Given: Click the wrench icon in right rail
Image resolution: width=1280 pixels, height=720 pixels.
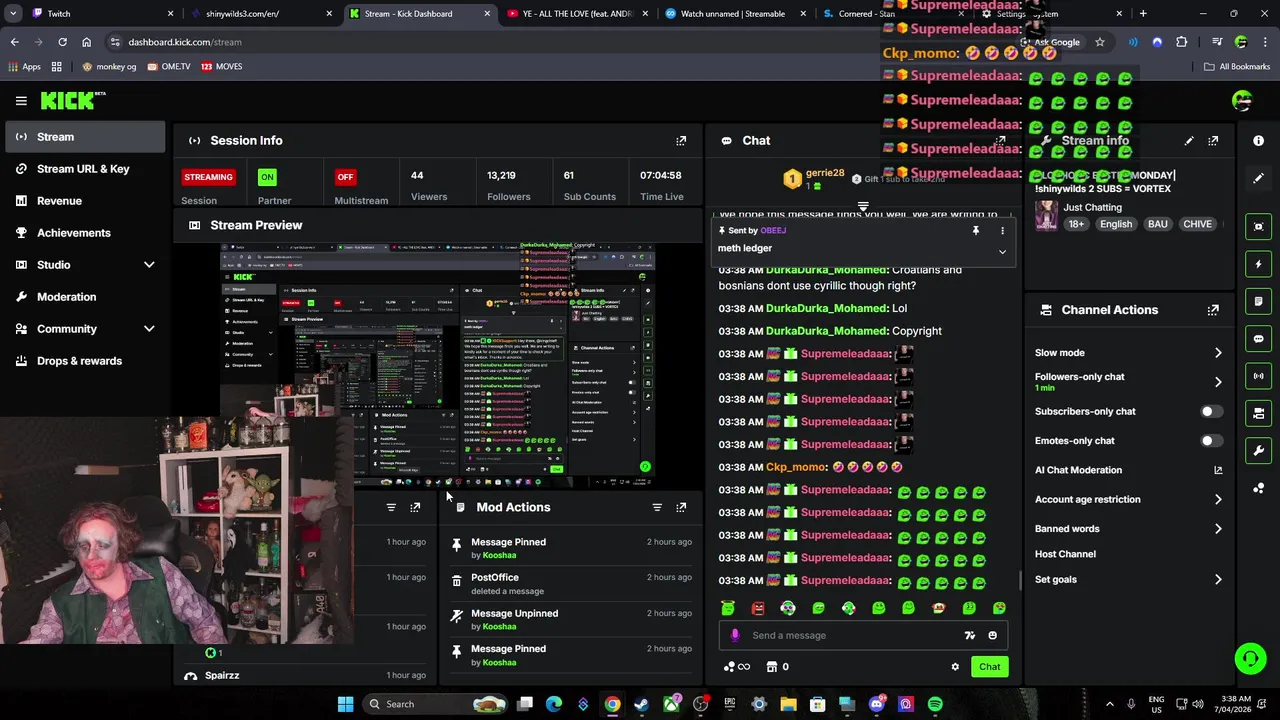Looking at the screenshot, I should 1258,451.
